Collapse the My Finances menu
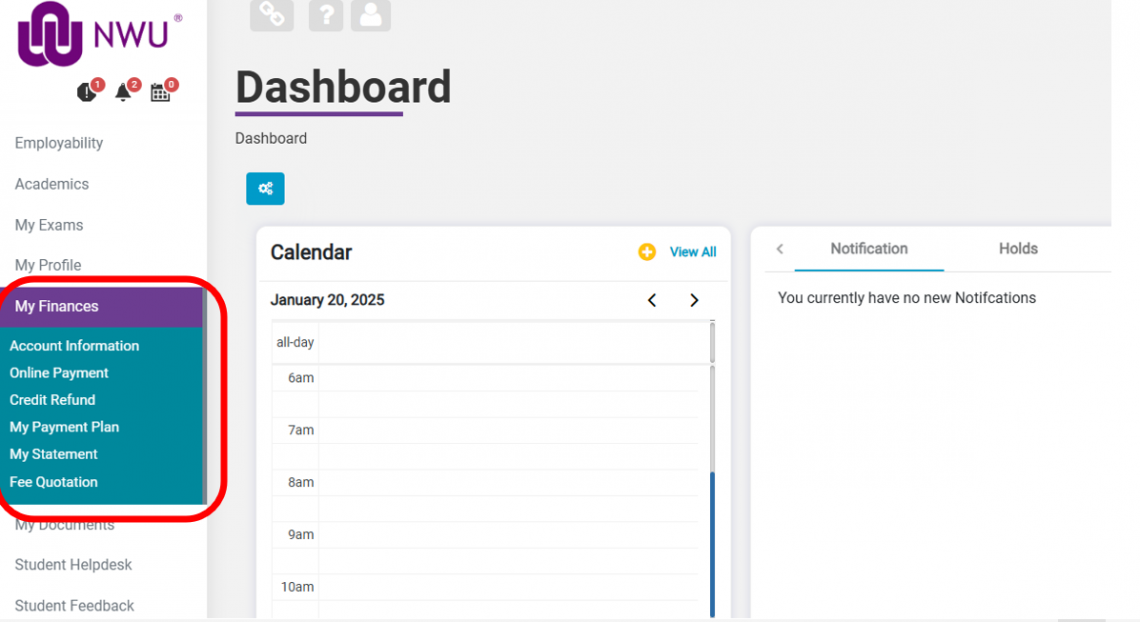Screen dimensions: 1140x622 point(57,306)
